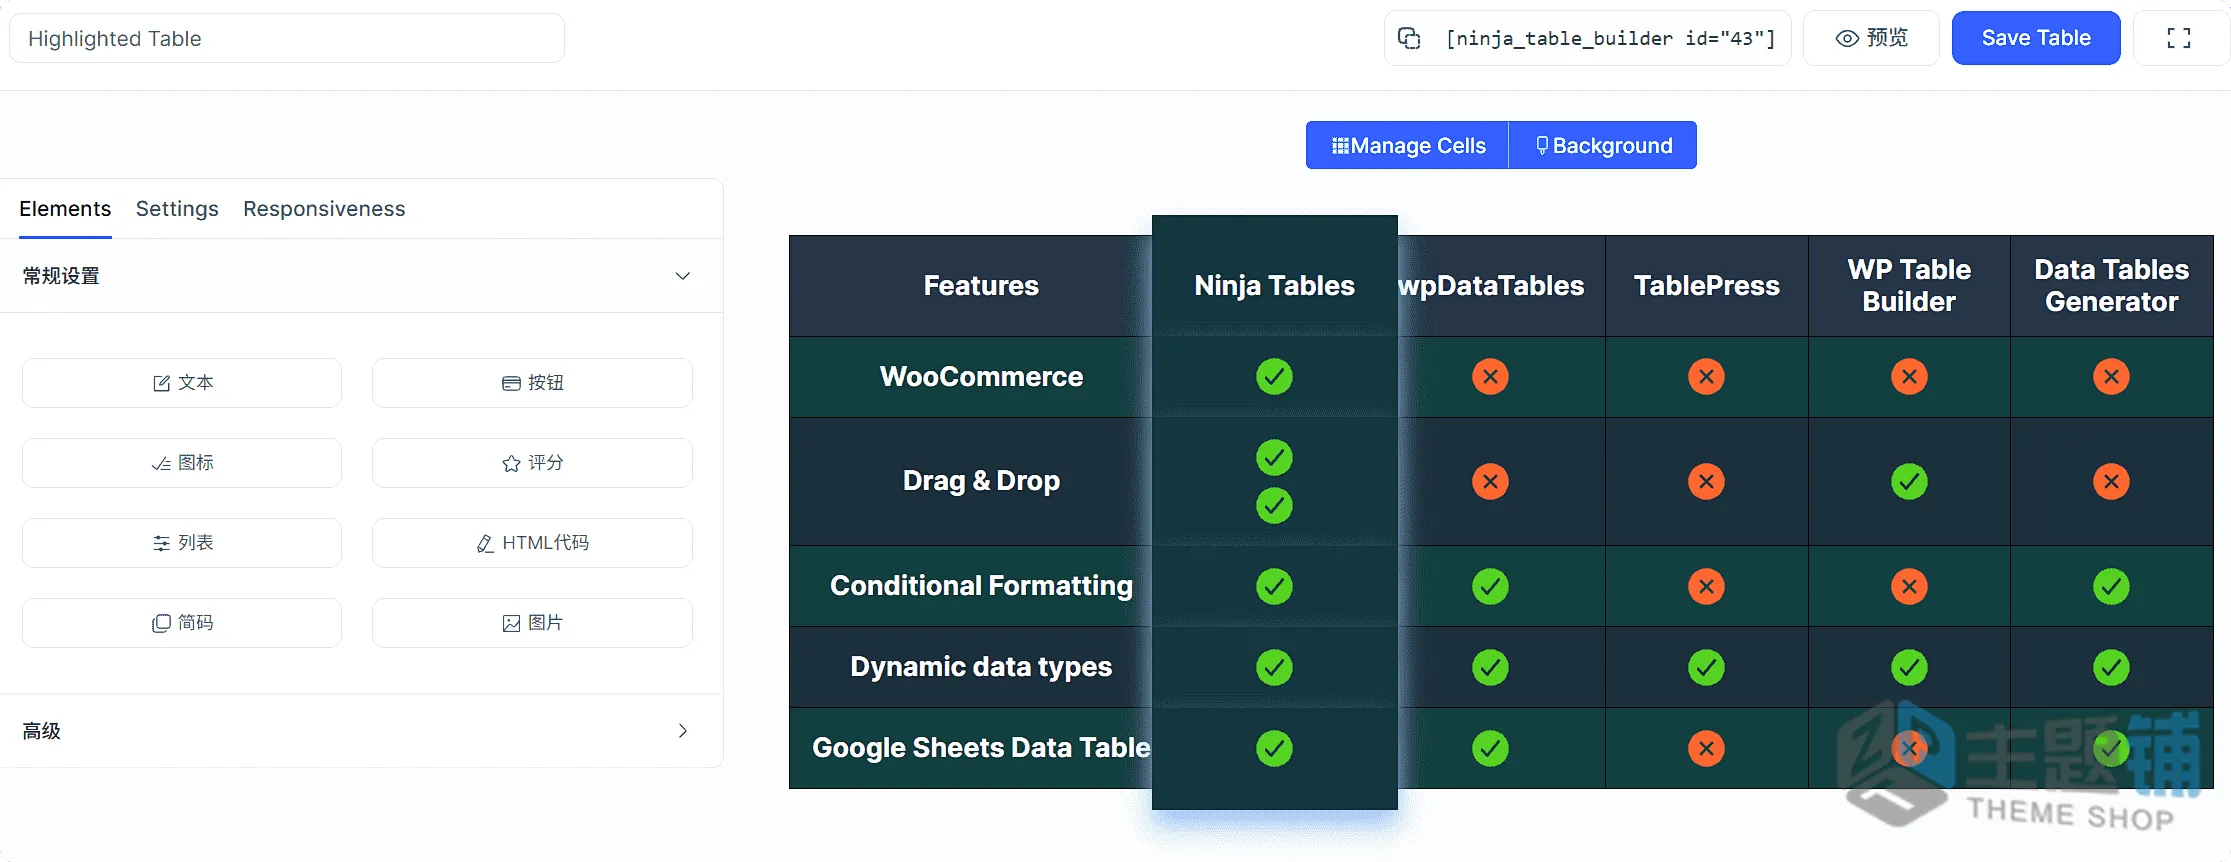Click WP Table Builder Drag & Drop check icon
Viewport: 2231px width, 862px height.
point(1909,482)
